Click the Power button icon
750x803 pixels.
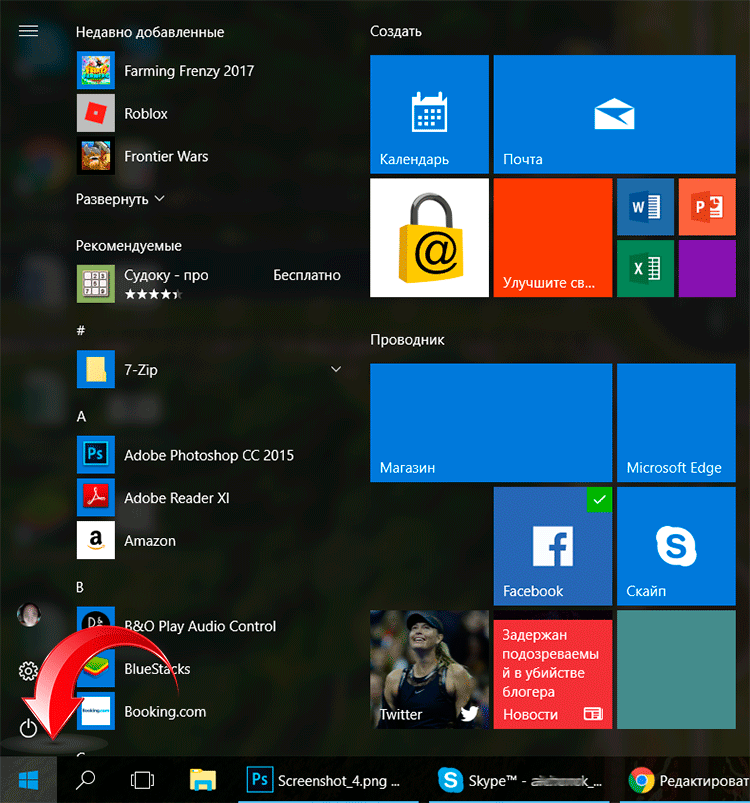coord(28,728)
